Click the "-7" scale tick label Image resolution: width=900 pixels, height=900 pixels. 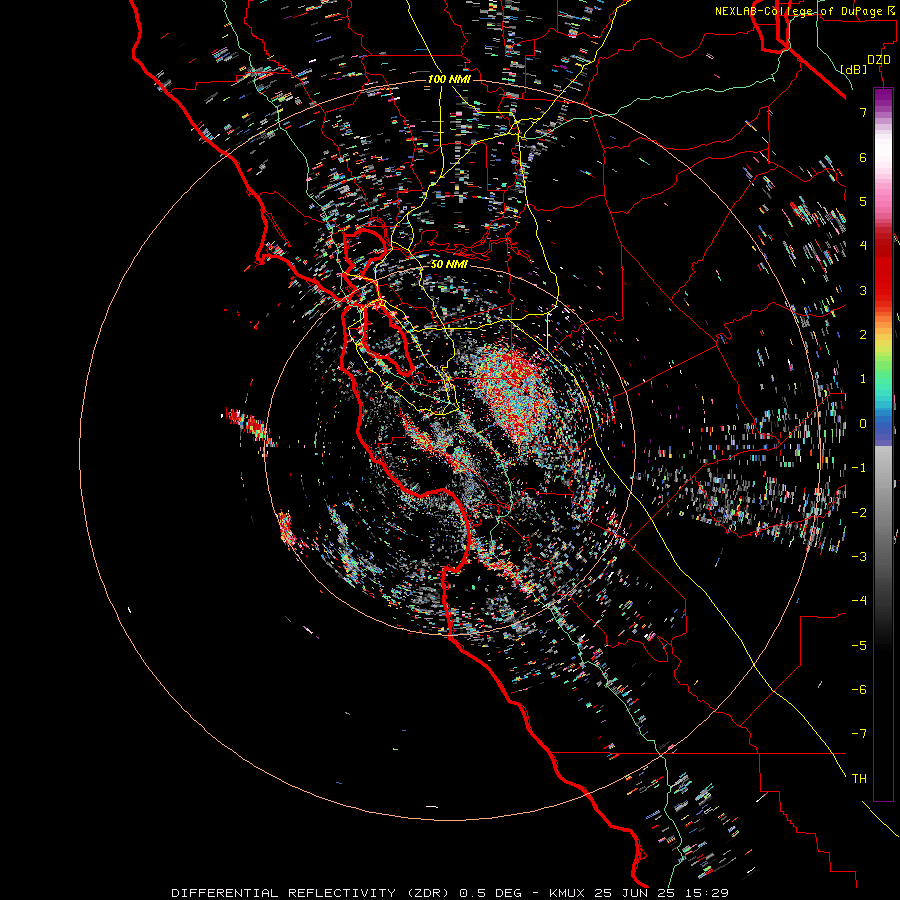859,734
